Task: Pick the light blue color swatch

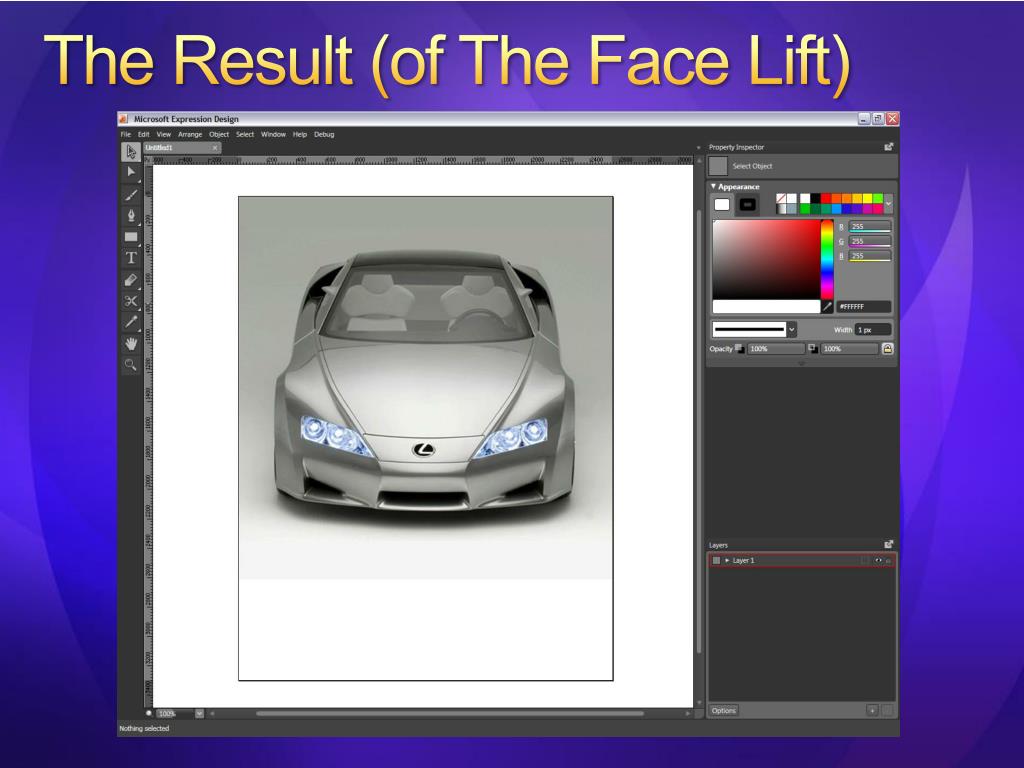Action: click(x=837, y=209)
